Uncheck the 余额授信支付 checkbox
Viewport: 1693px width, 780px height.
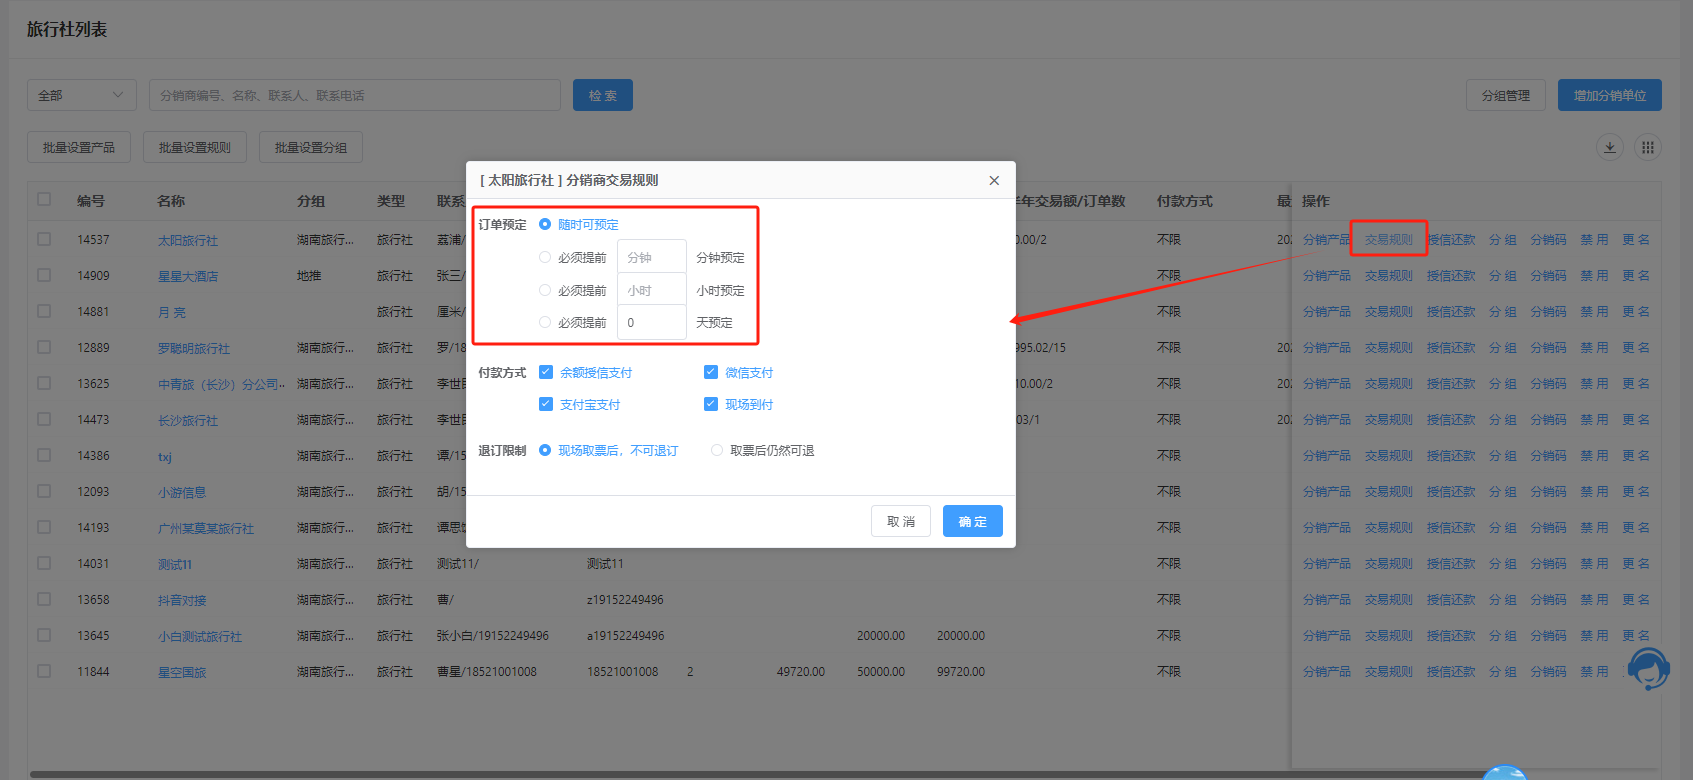coord(546,372)
